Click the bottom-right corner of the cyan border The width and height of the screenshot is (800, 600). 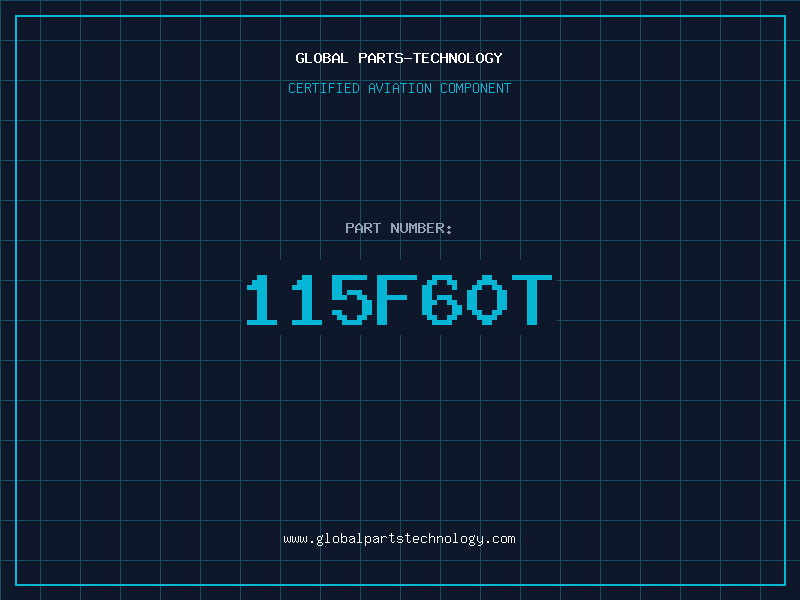coord(784,584)
